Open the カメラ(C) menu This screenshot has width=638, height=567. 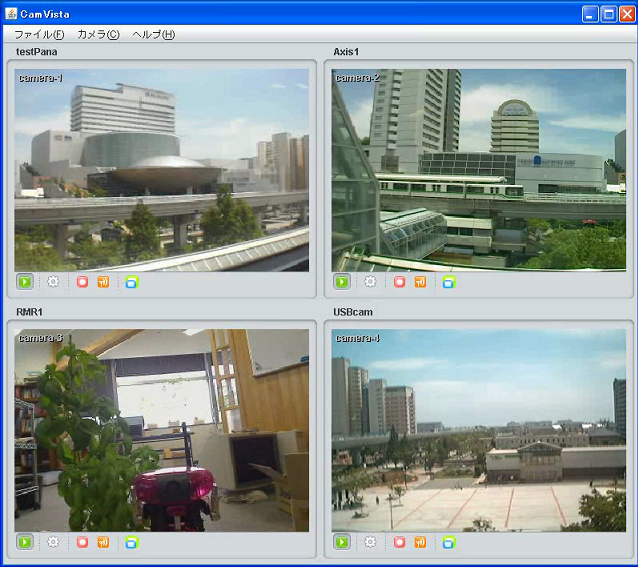pos(98,34)
